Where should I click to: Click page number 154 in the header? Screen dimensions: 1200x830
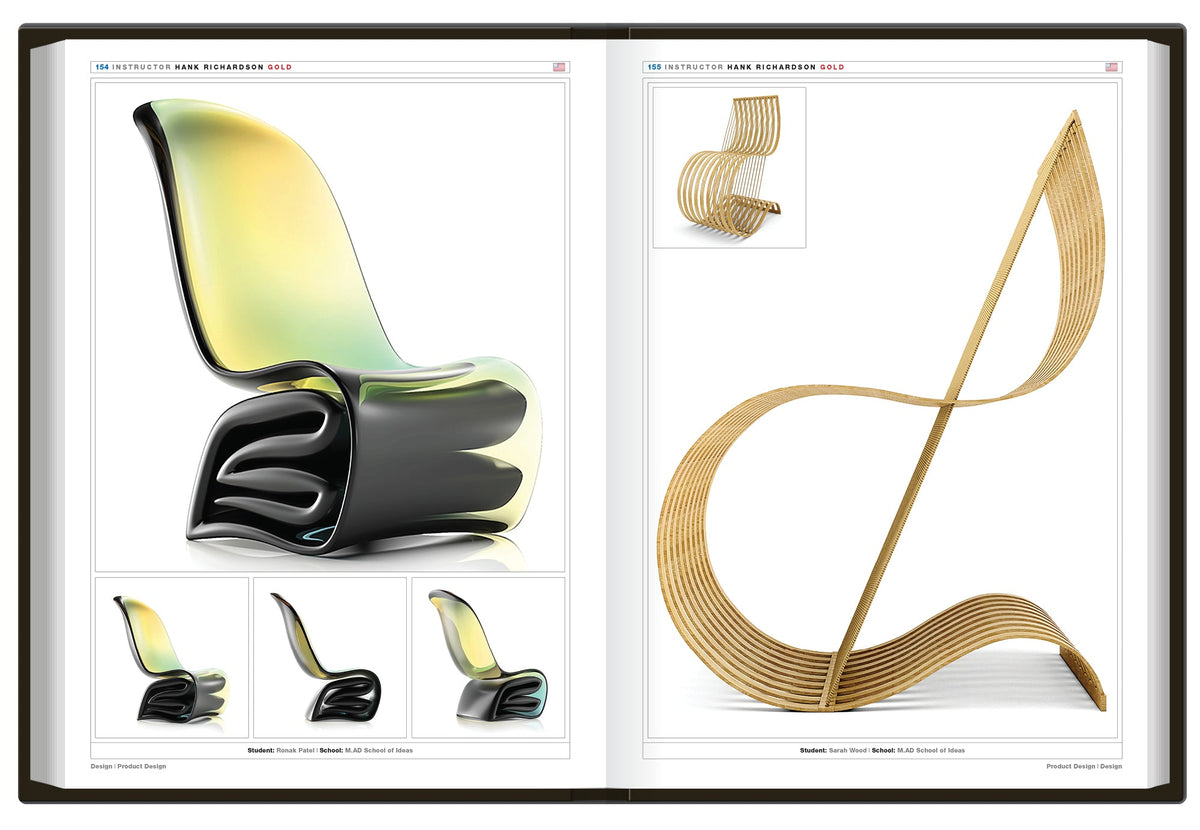point(102,67)
